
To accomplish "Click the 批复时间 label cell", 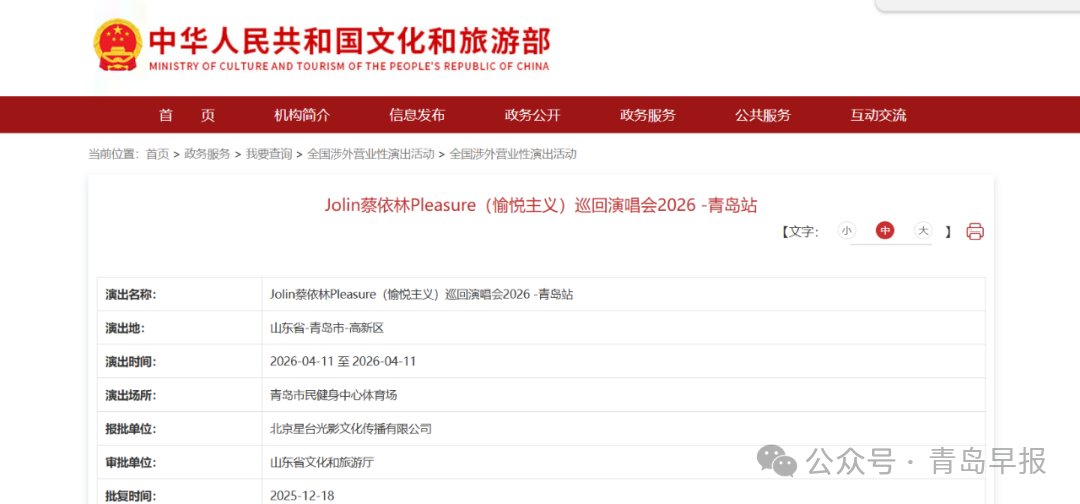I will click(180, 492).
